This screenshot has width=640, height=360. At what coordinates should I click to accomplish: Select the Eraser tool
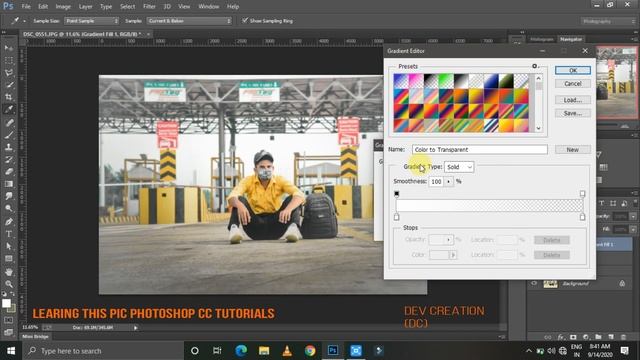click(x=9, y=171)
